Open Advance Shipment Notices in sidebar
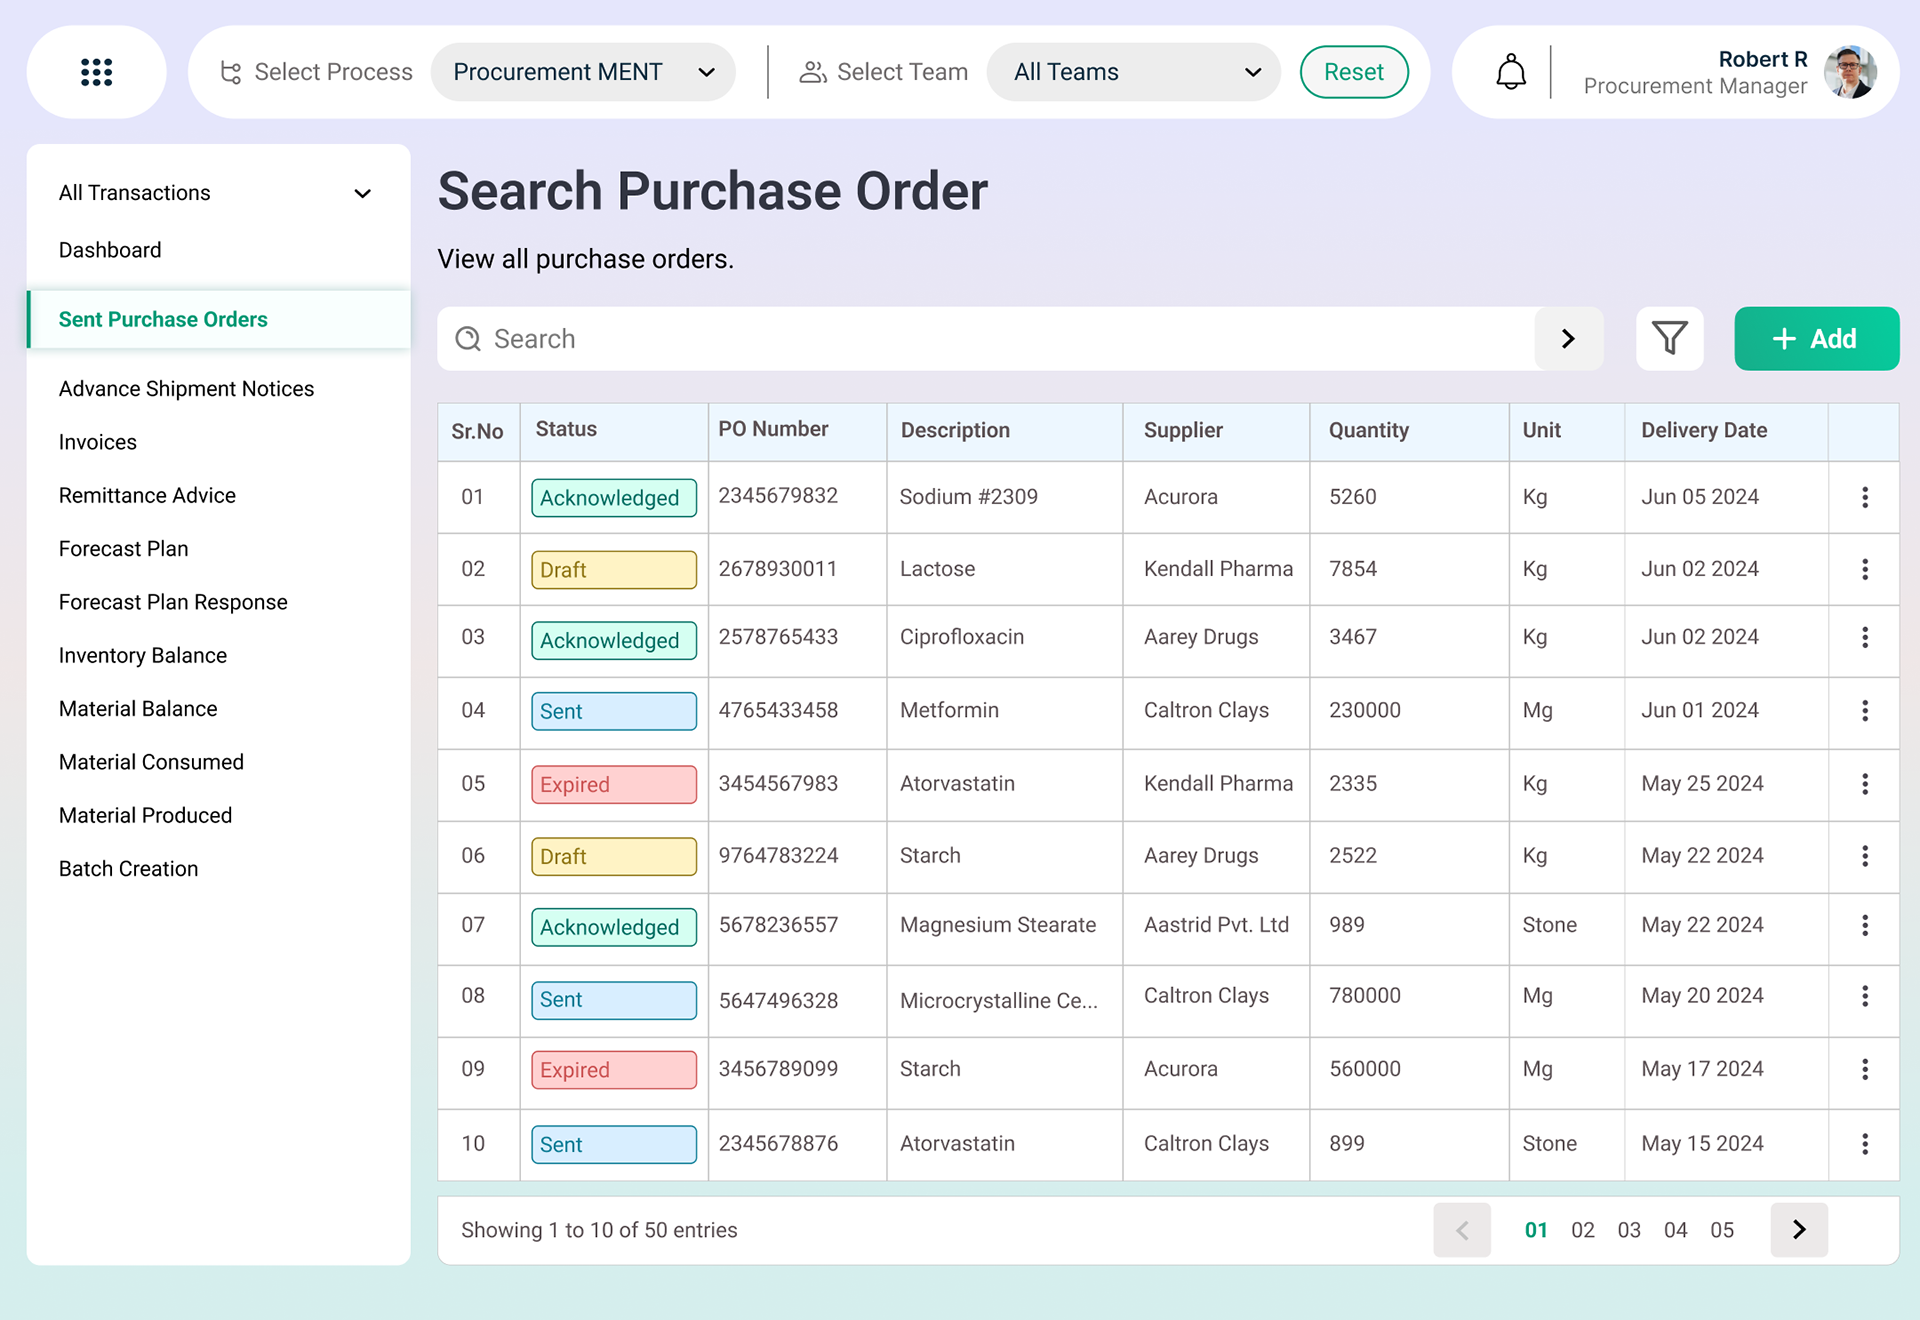Screen dimensions: 1920x1320 click(x=186, y=389)
